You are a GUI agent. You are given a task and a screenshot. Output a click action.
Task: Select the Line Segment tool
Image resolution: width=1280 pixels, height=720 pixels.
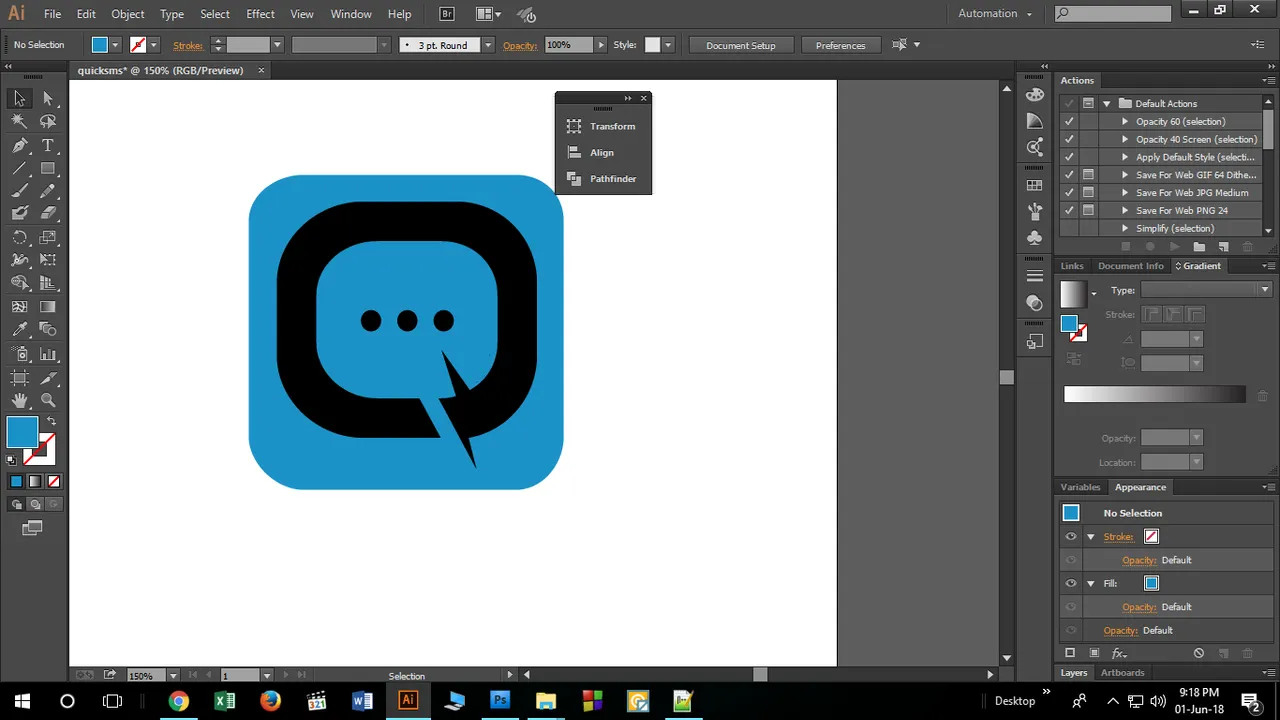(x=19, y=169)
